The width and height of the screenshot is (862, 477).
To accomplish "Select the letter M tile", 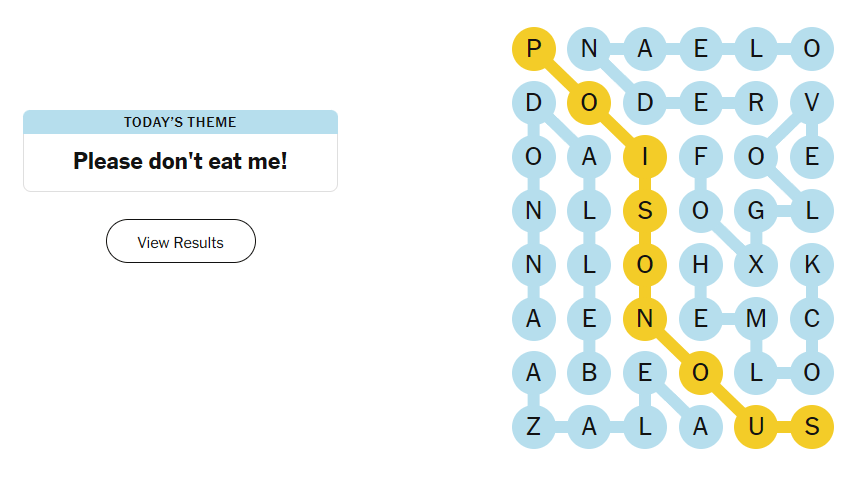I will click(x=756, y=319).
